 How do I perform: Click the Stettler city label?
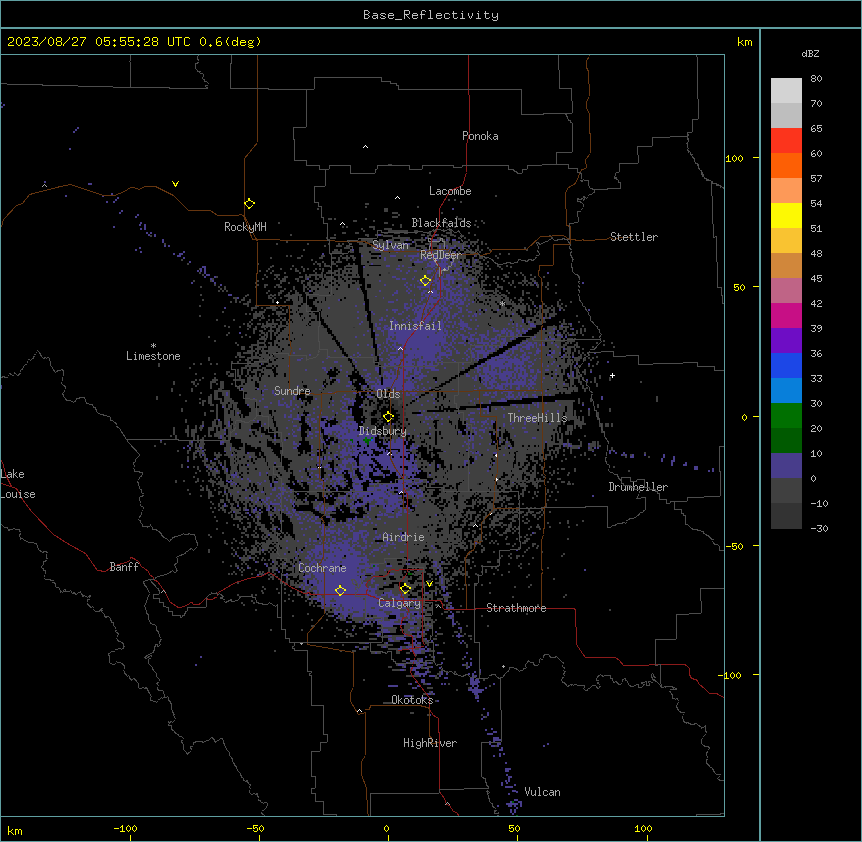point(634,237)
